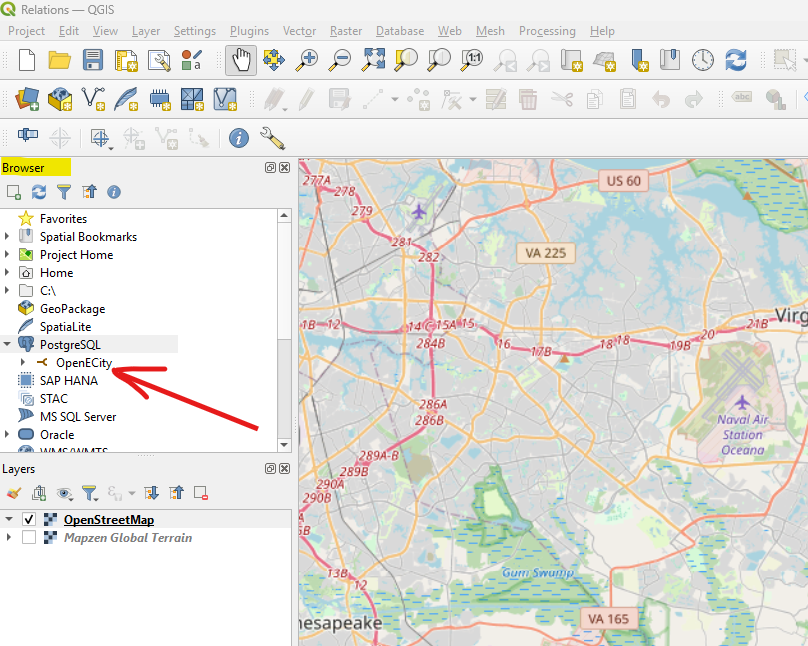
Task: Uncheck OpenStreetMap layer visibility checkbox
Action: 29,519
